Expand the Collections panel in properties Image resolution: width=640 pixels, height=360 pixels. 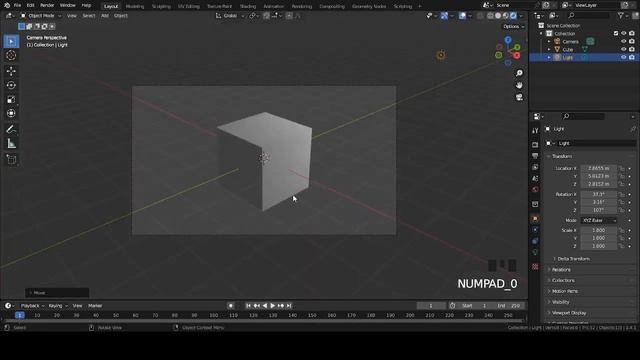563,280
